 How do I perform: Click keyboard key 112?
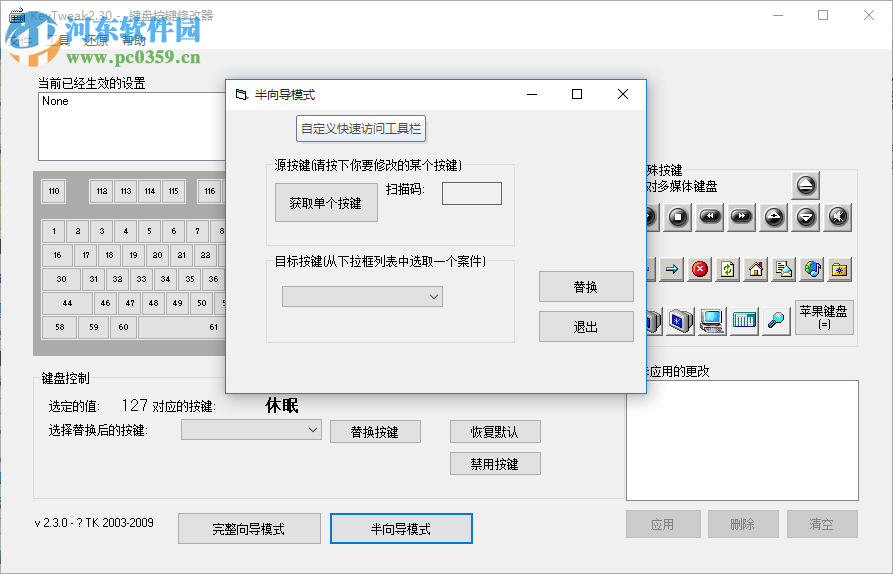(x=101, y=191)
